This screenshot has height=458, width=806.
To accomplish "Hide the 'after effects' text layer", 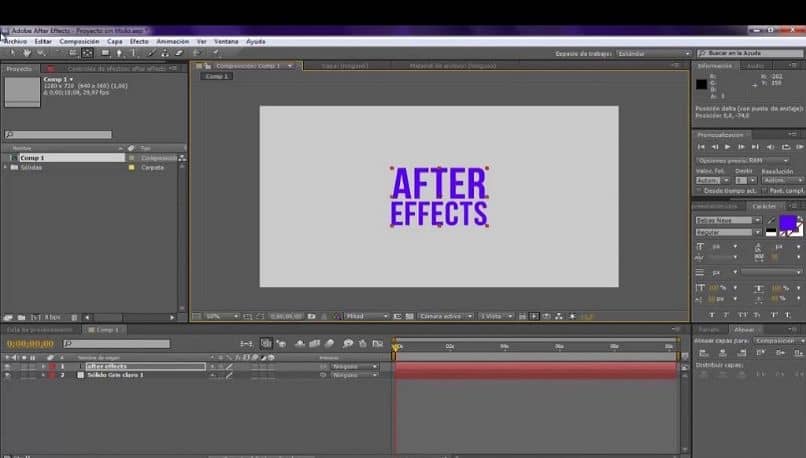I will click(7, 367).
